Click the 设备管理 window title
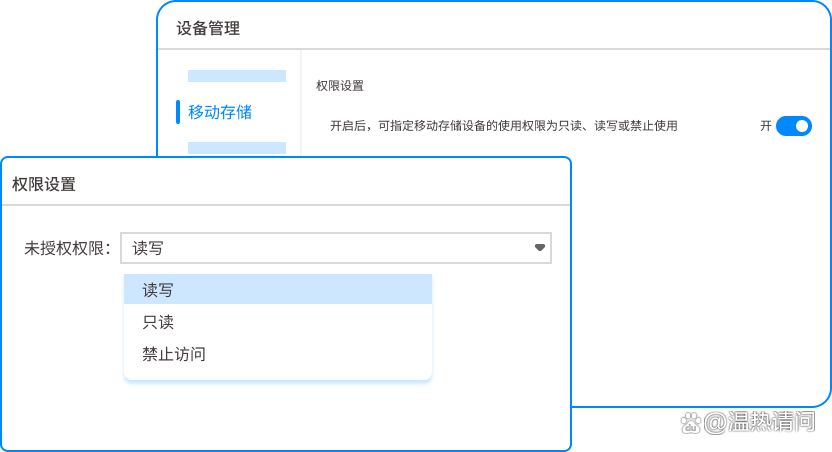 pyautogui.click(x=208, y=28)
